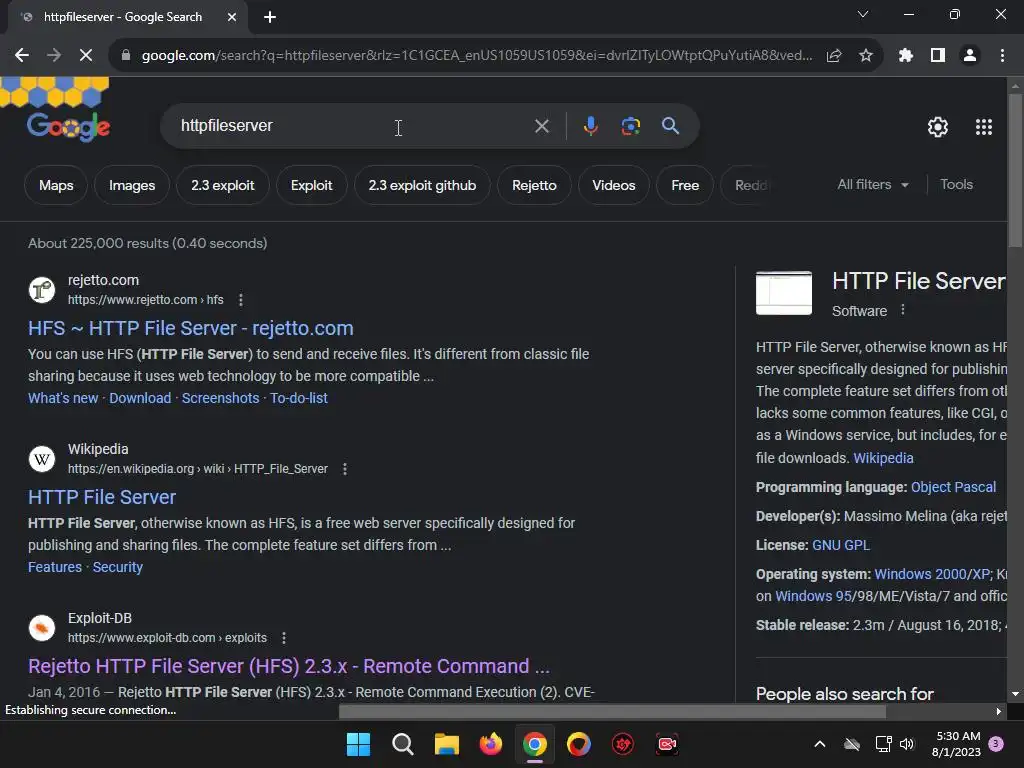
Task: Open the Rejetto HFS 2.3.x Exploit-DB result
Action: (289, 666)
